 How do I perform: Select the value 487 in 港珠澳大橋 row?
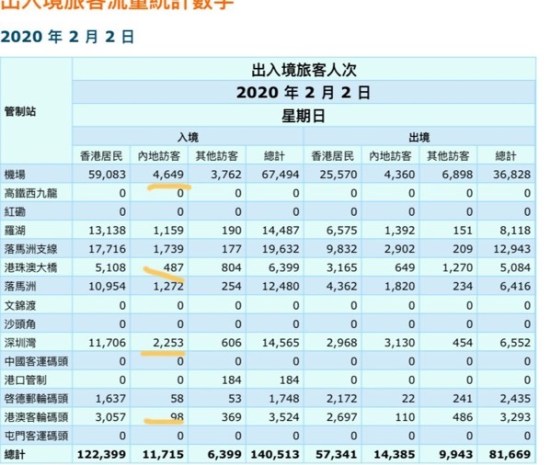(173, 268)
